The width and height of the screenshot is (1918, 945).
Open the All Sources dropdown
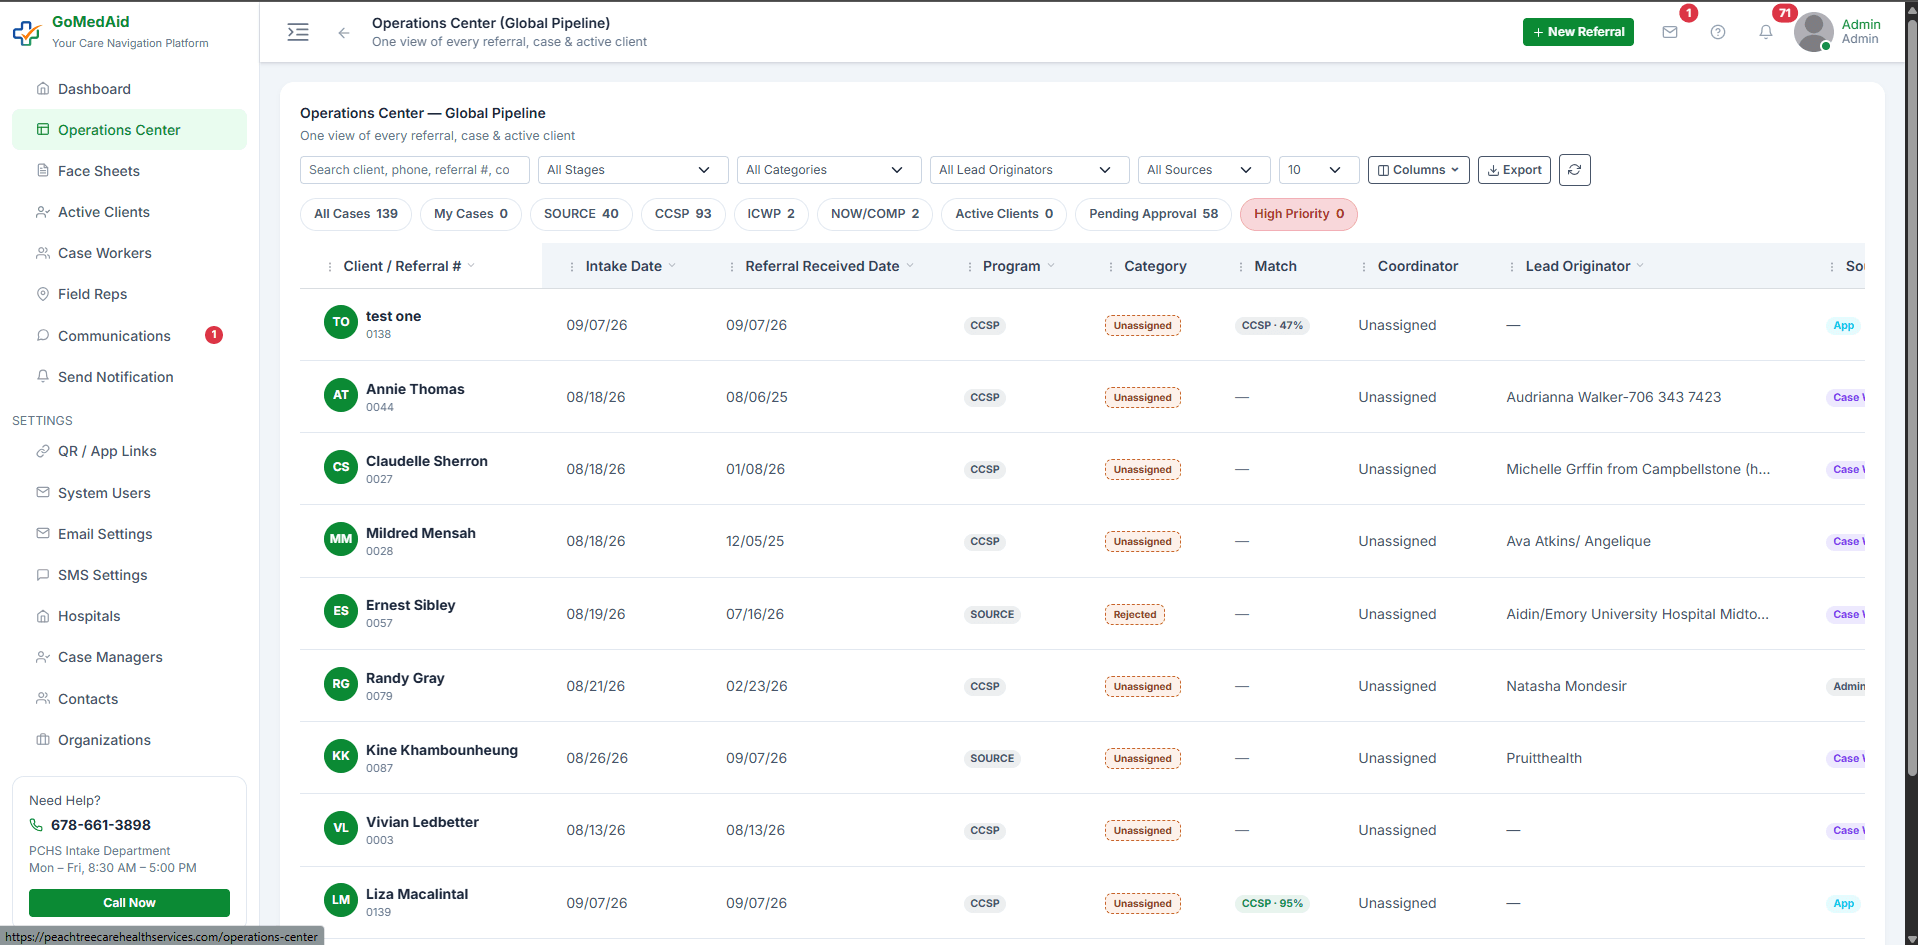coord(1204,170)
